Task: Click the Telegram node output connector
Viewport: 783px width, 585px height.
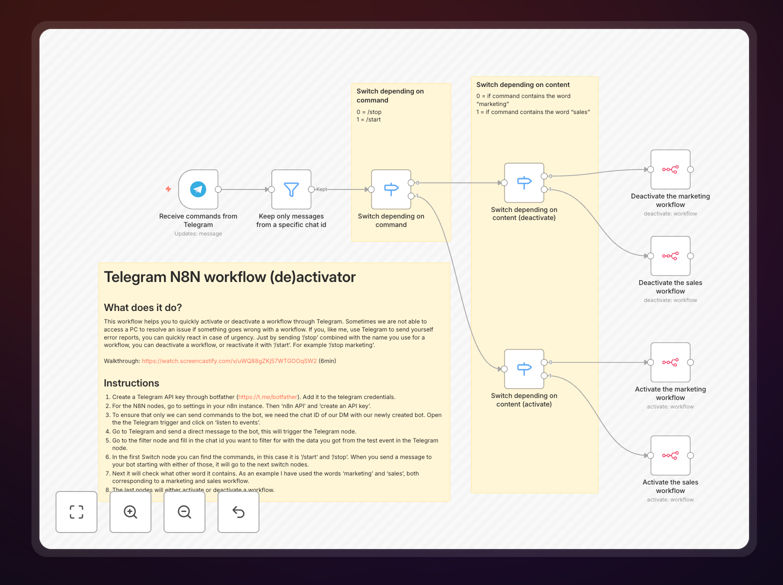Action: point(218,189)
